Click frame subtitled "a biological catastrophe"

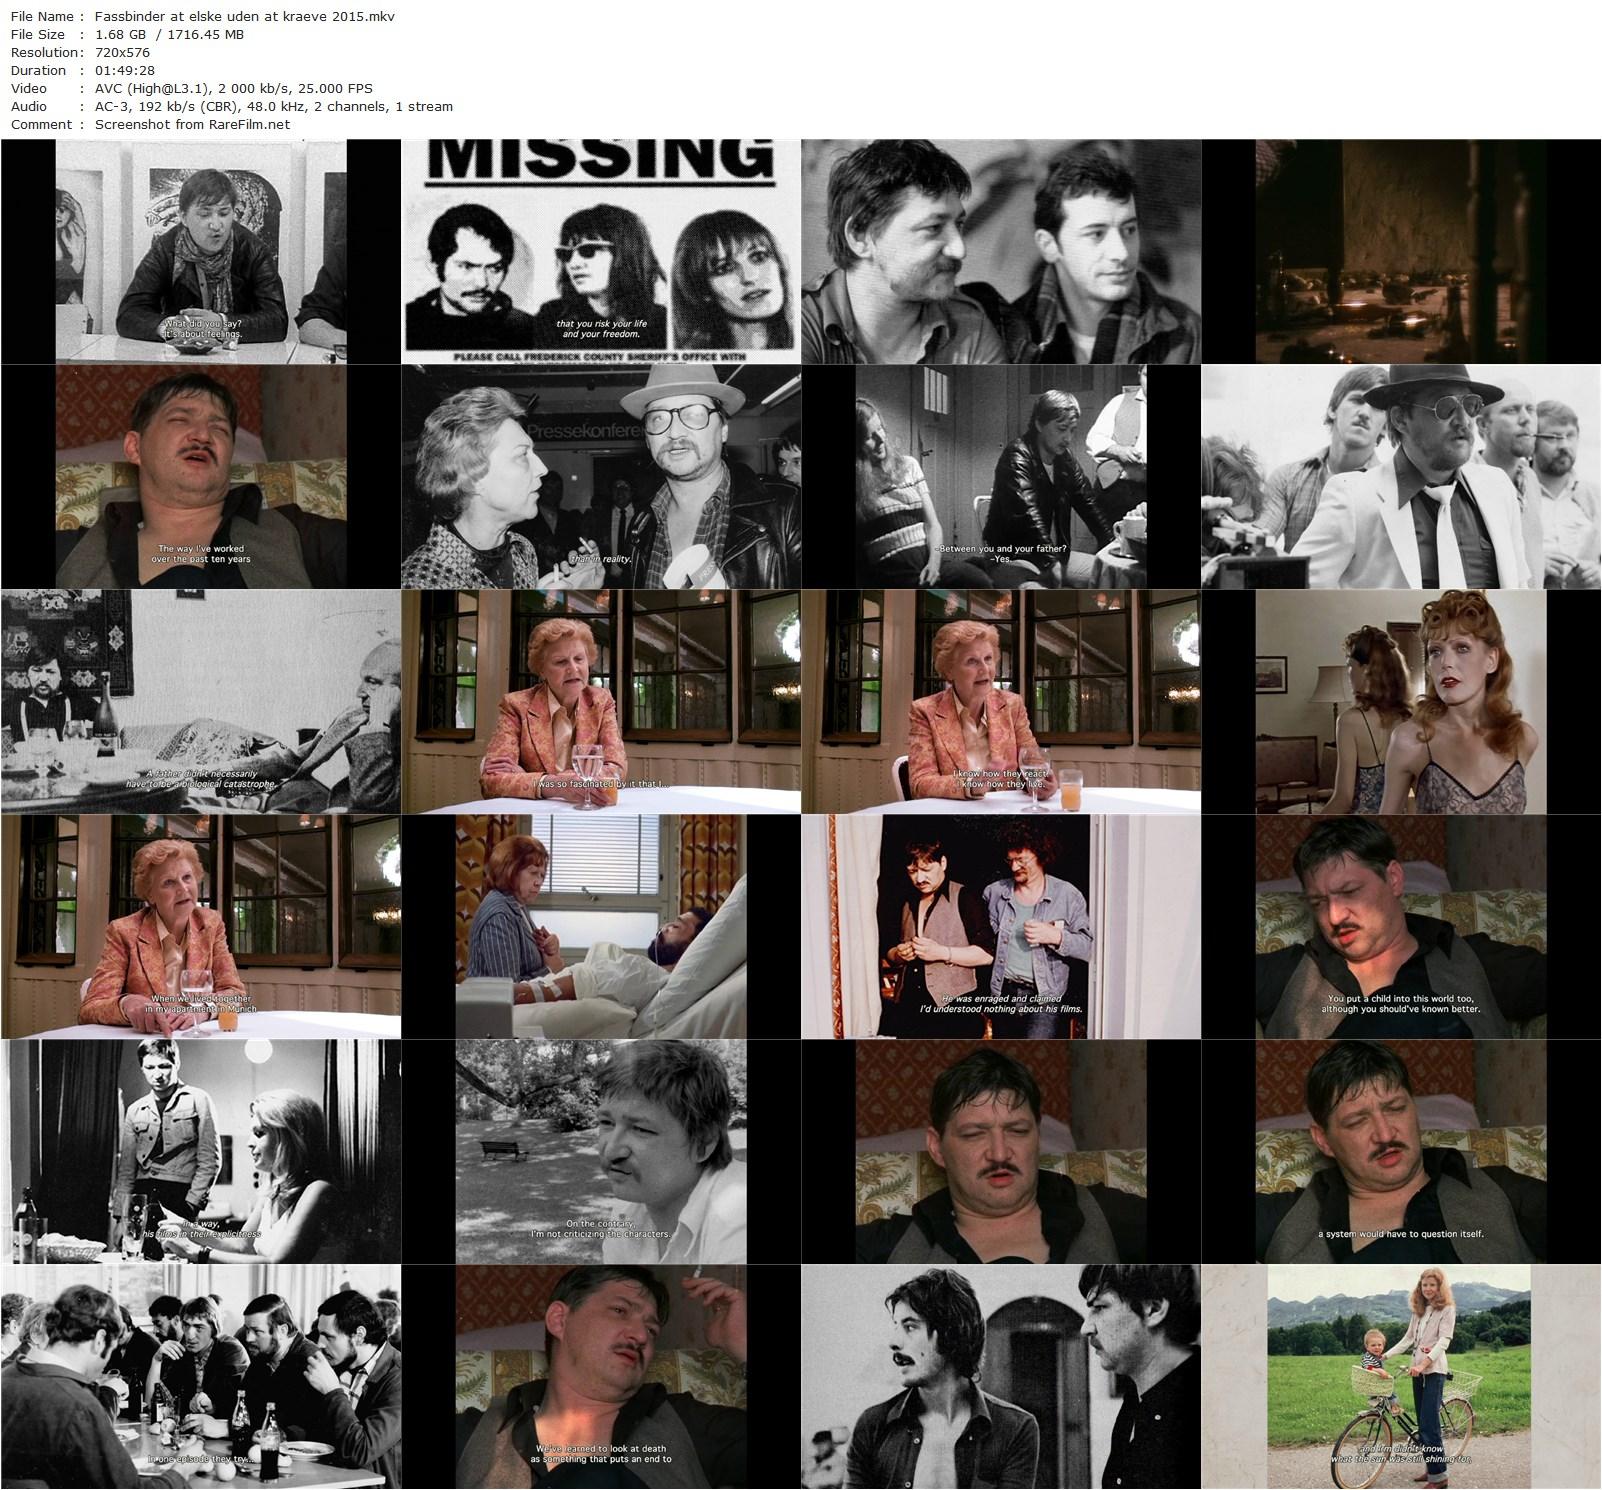point(201,701)
